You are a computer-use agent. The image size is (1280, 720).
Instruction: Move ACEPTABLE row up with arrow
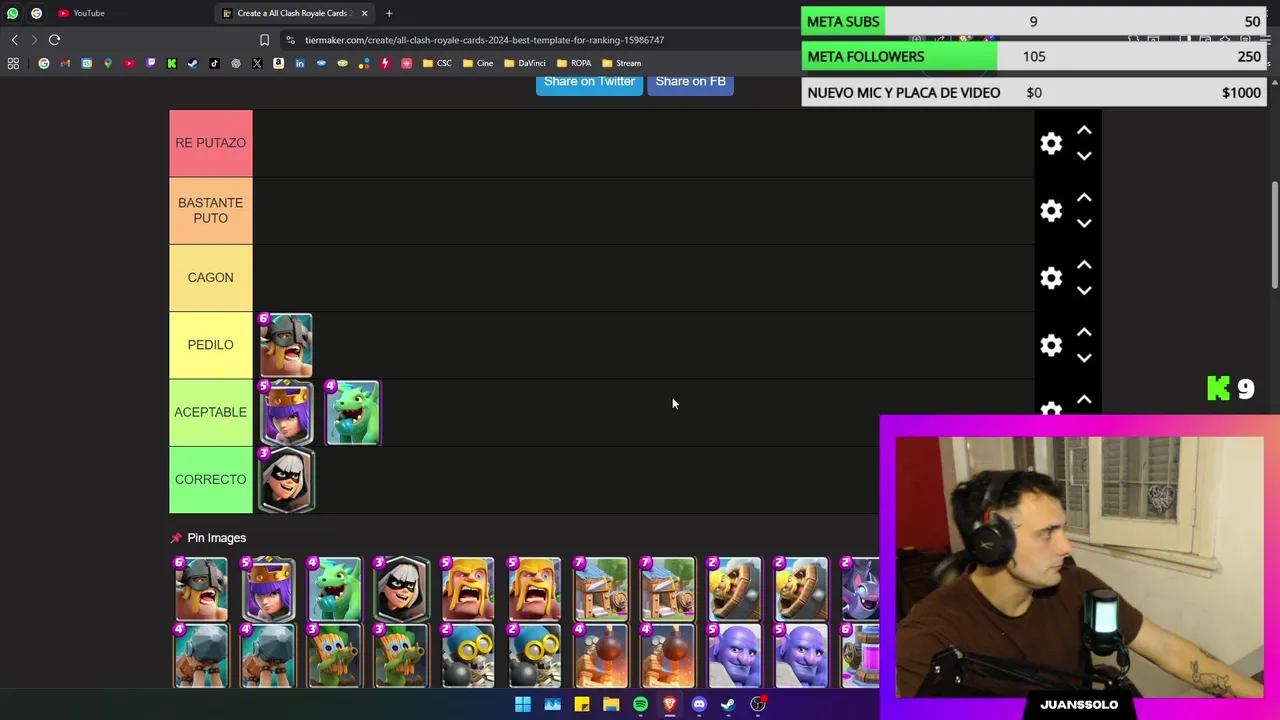pyautogui.click(x=1084, y=399)
